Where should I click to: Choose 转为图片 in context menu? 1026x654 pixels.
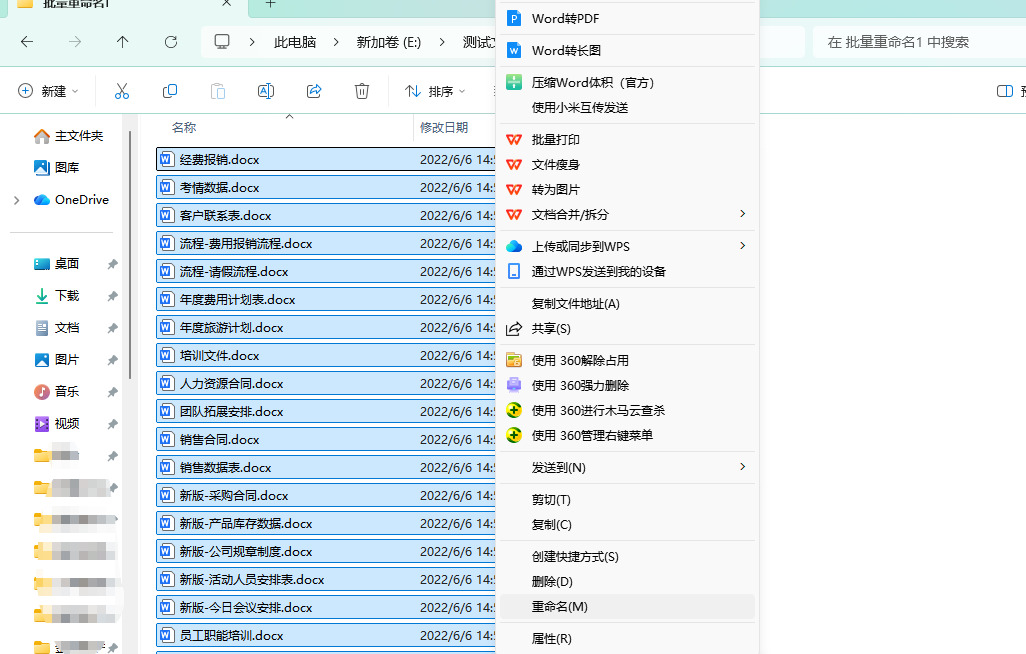pyautogui.click(x=628, y=189)
